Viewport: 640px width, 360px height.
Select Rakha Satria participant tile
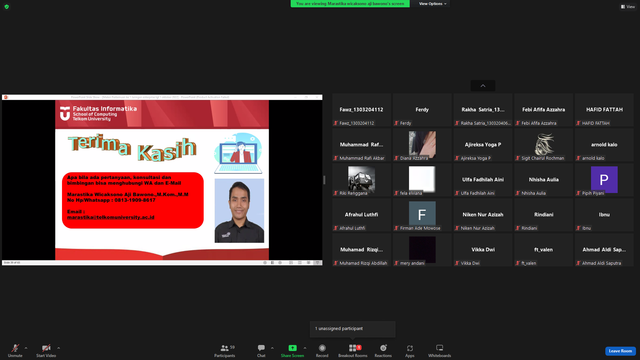(483, 110)
